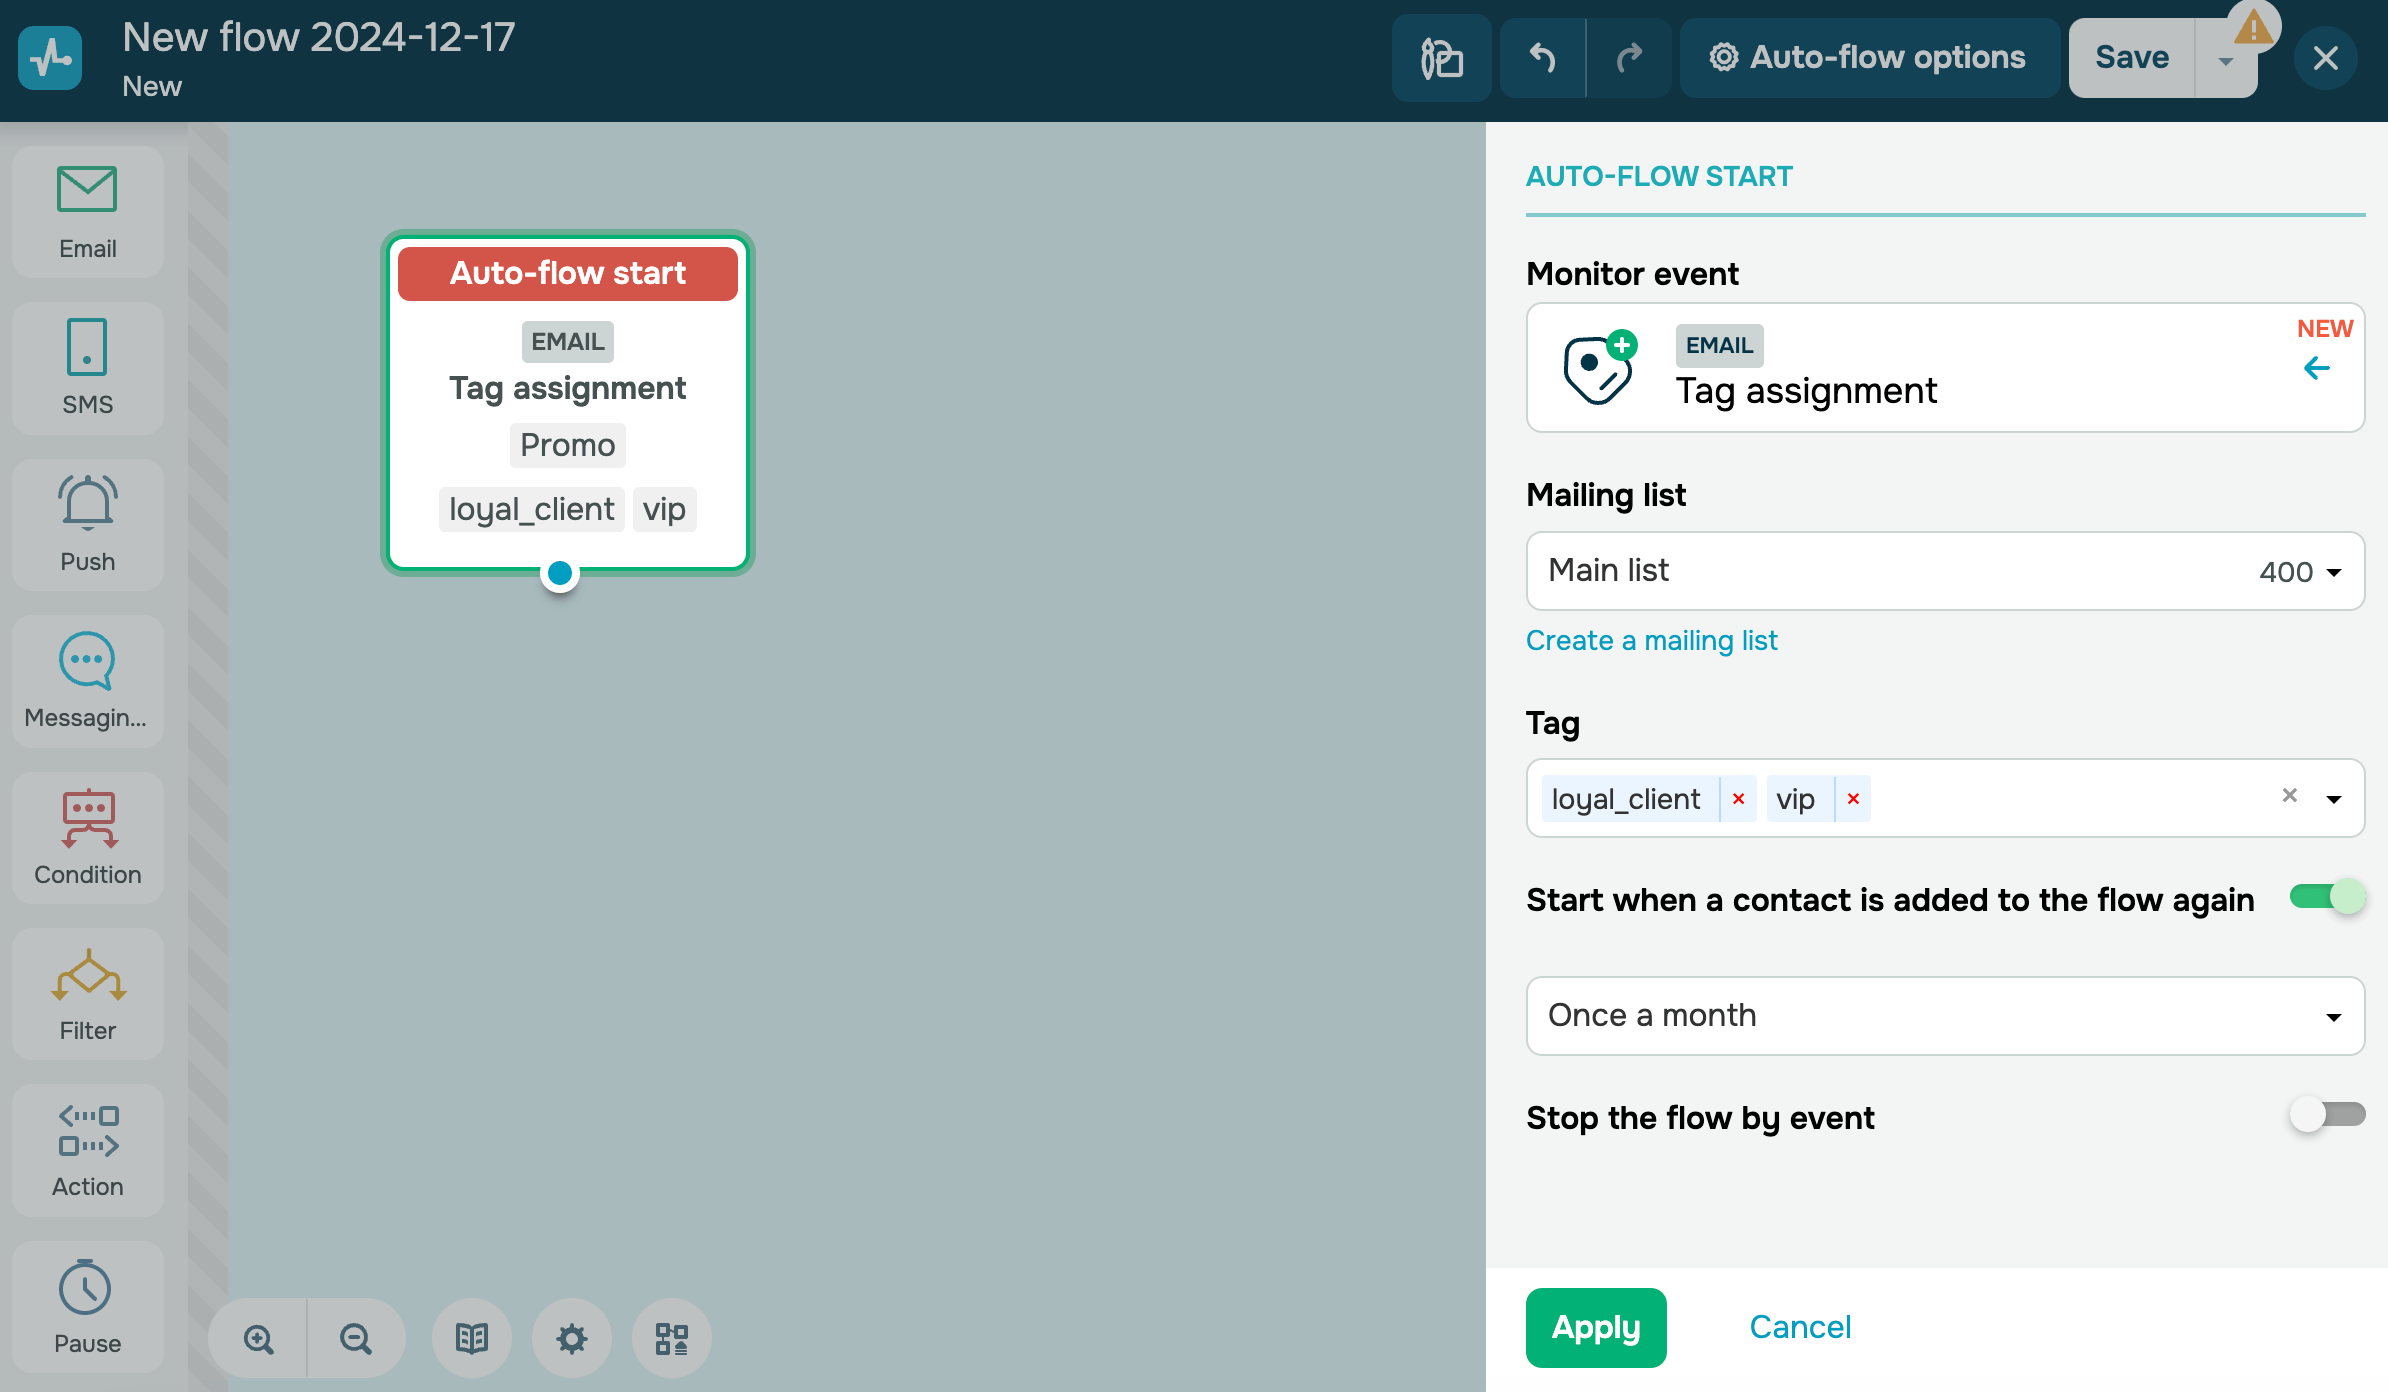Select the Filter element icon
The height and width of the screenshot is (1392, 2388).
pyautogui.click(x=87, y=974)
